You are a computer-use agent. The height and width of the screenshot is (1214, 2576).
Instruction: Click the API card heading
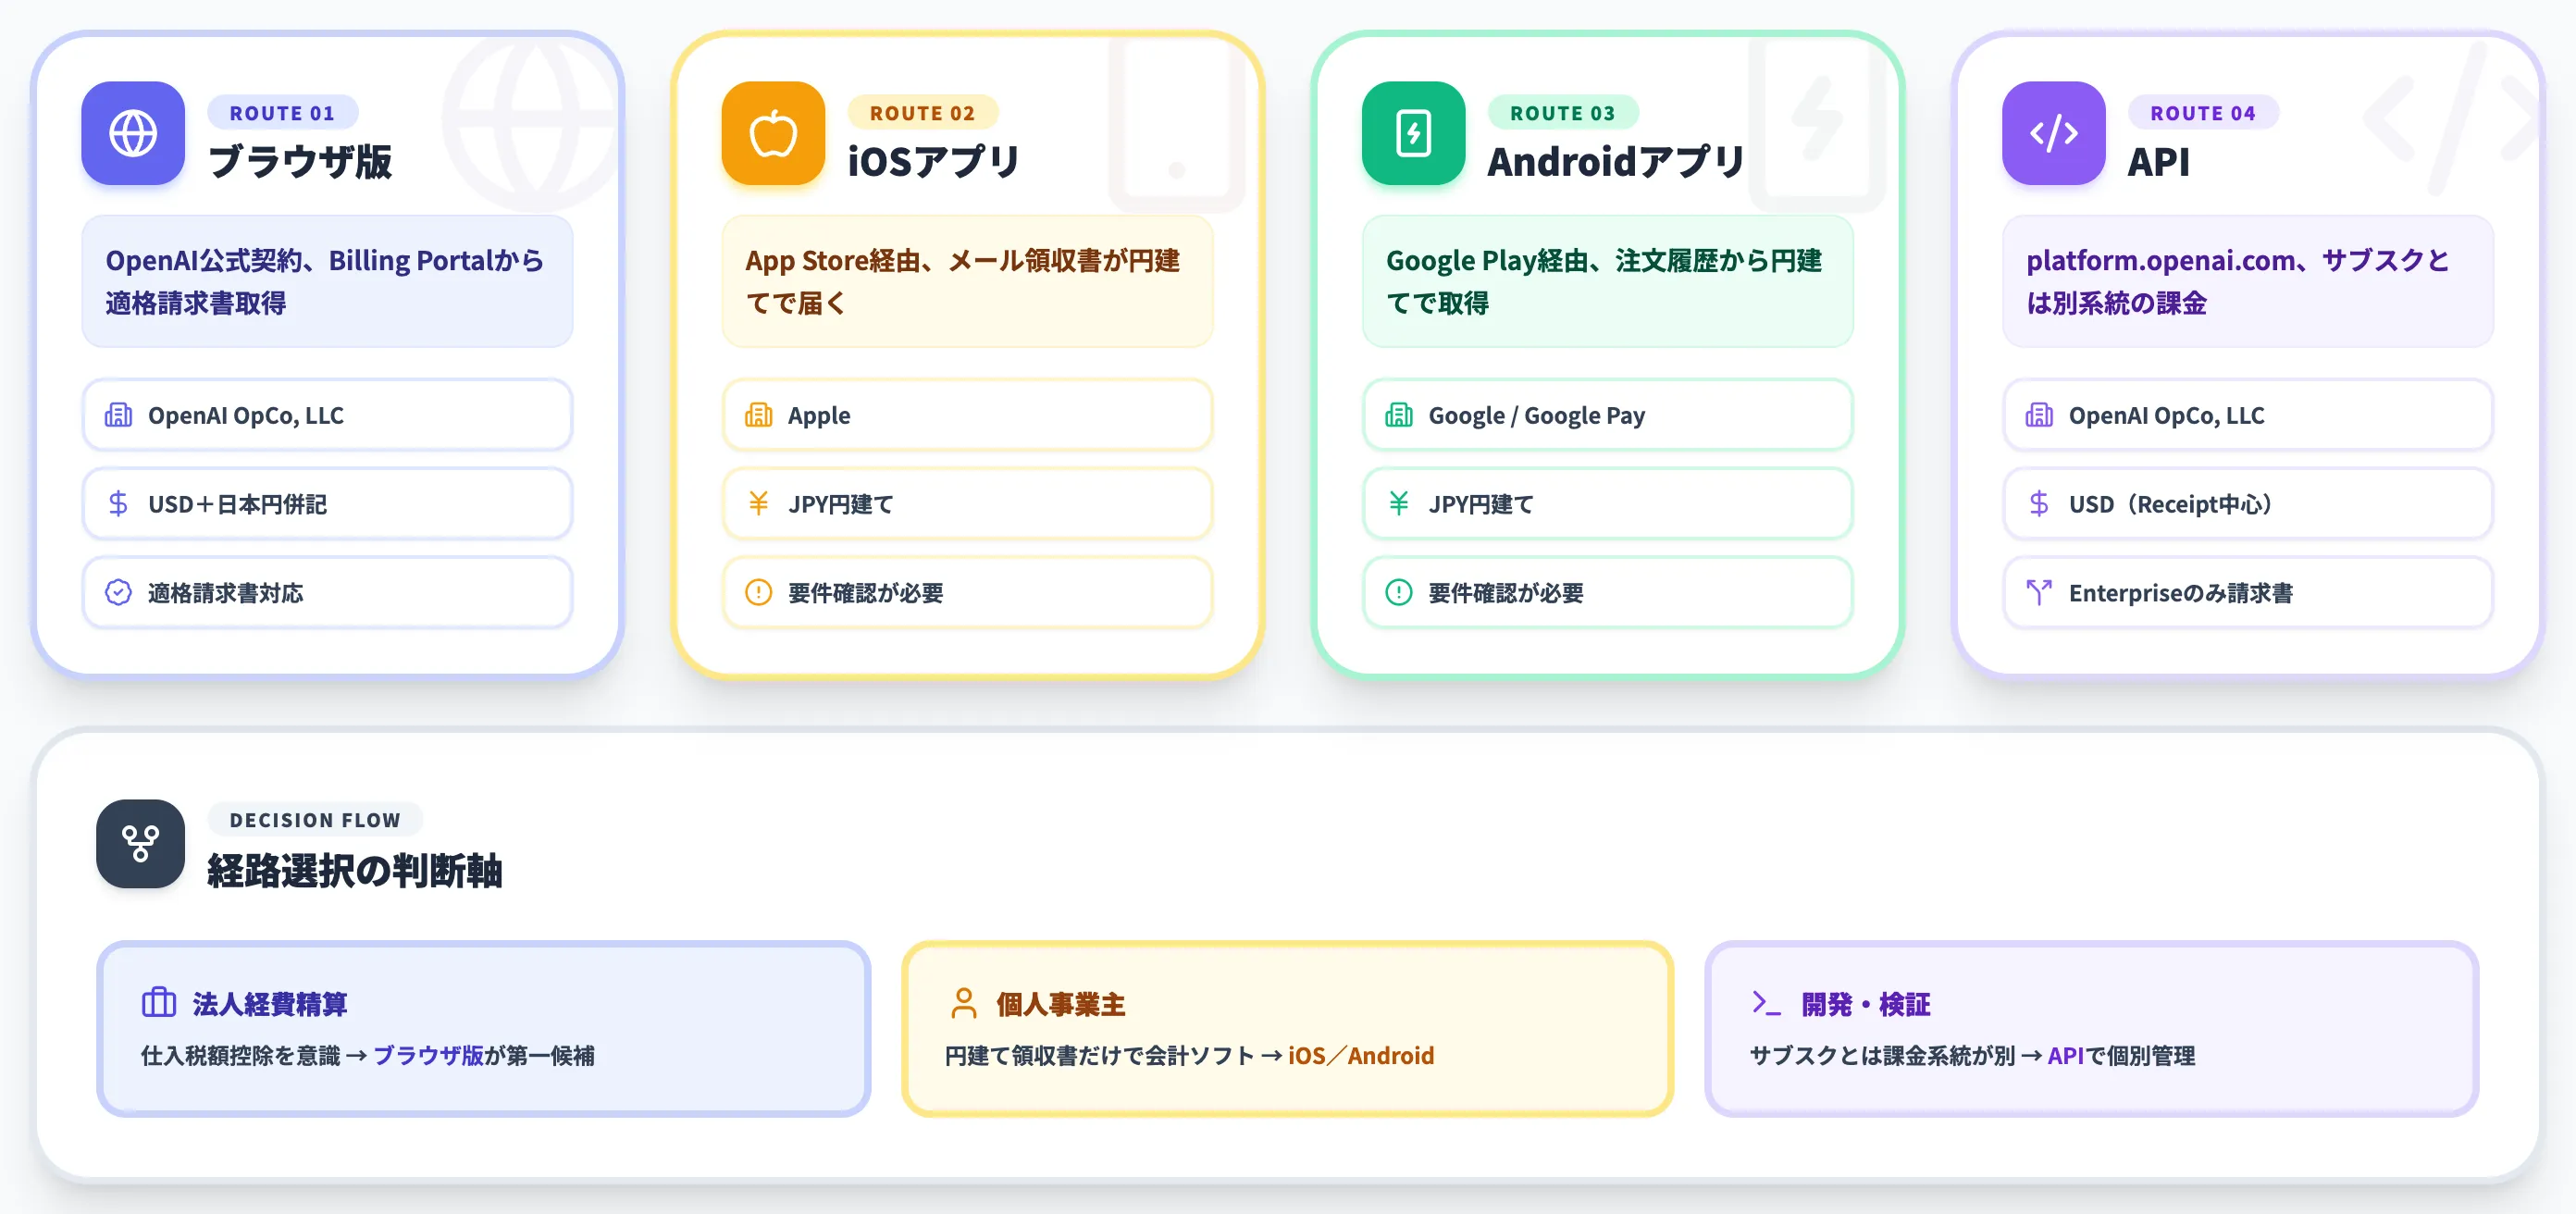tap(2158, 161)
